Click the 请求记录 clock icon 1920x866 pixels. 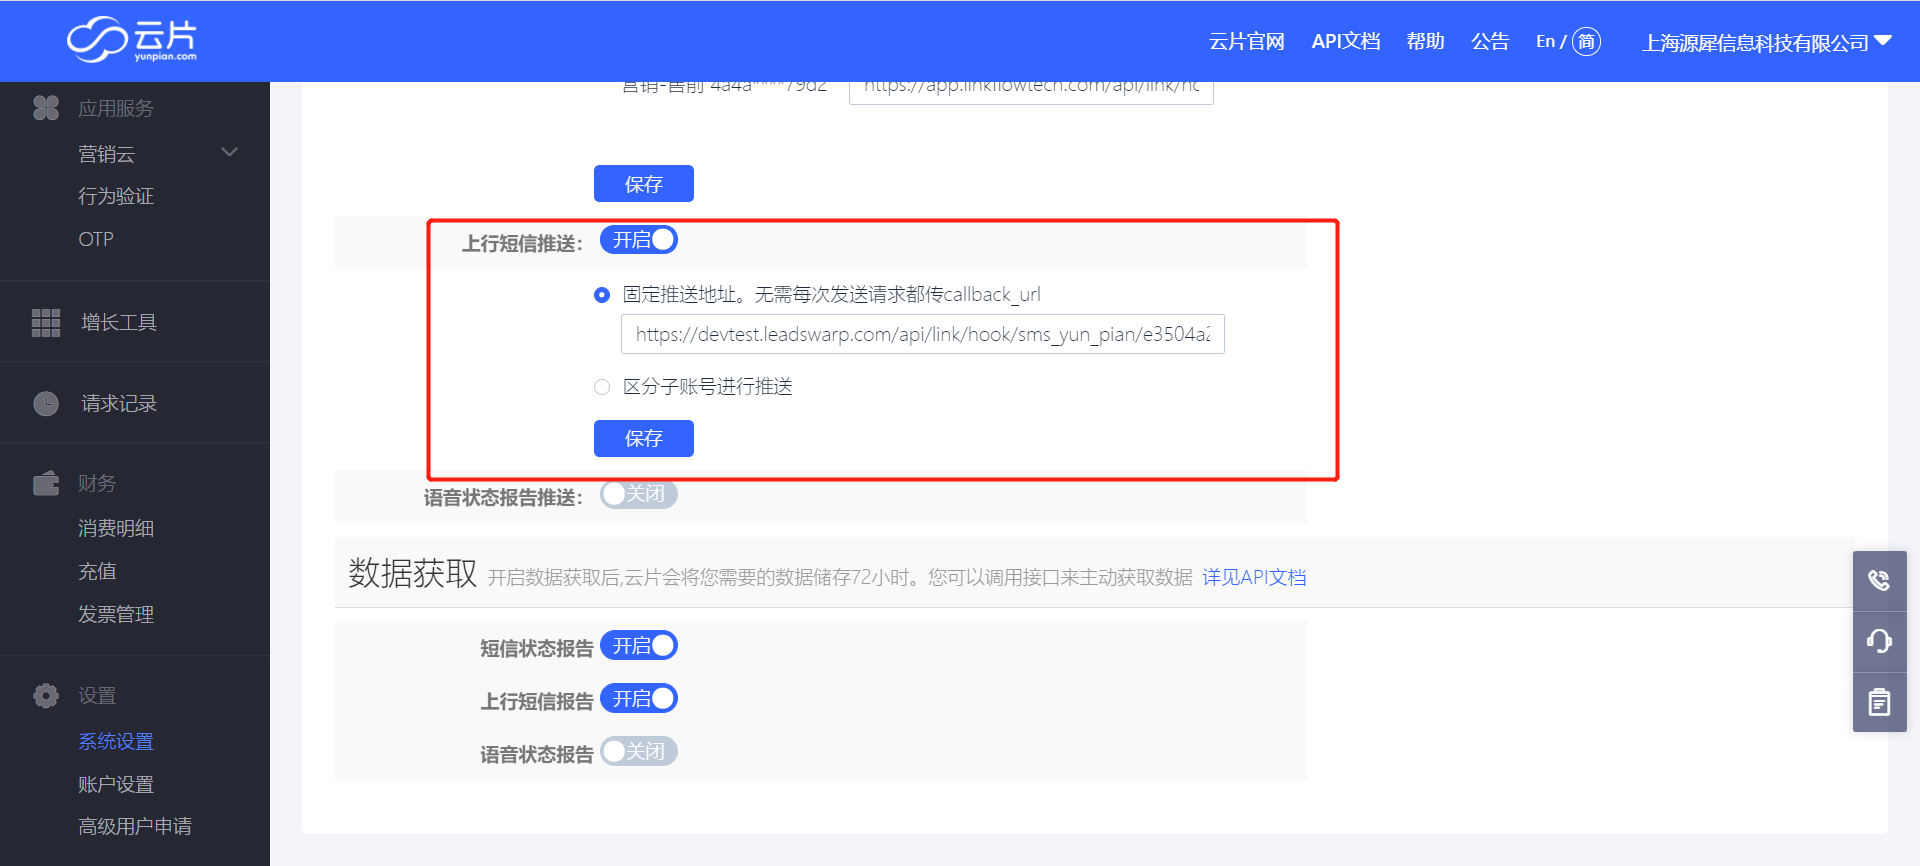pyautogui.click(x=46, y=403)
